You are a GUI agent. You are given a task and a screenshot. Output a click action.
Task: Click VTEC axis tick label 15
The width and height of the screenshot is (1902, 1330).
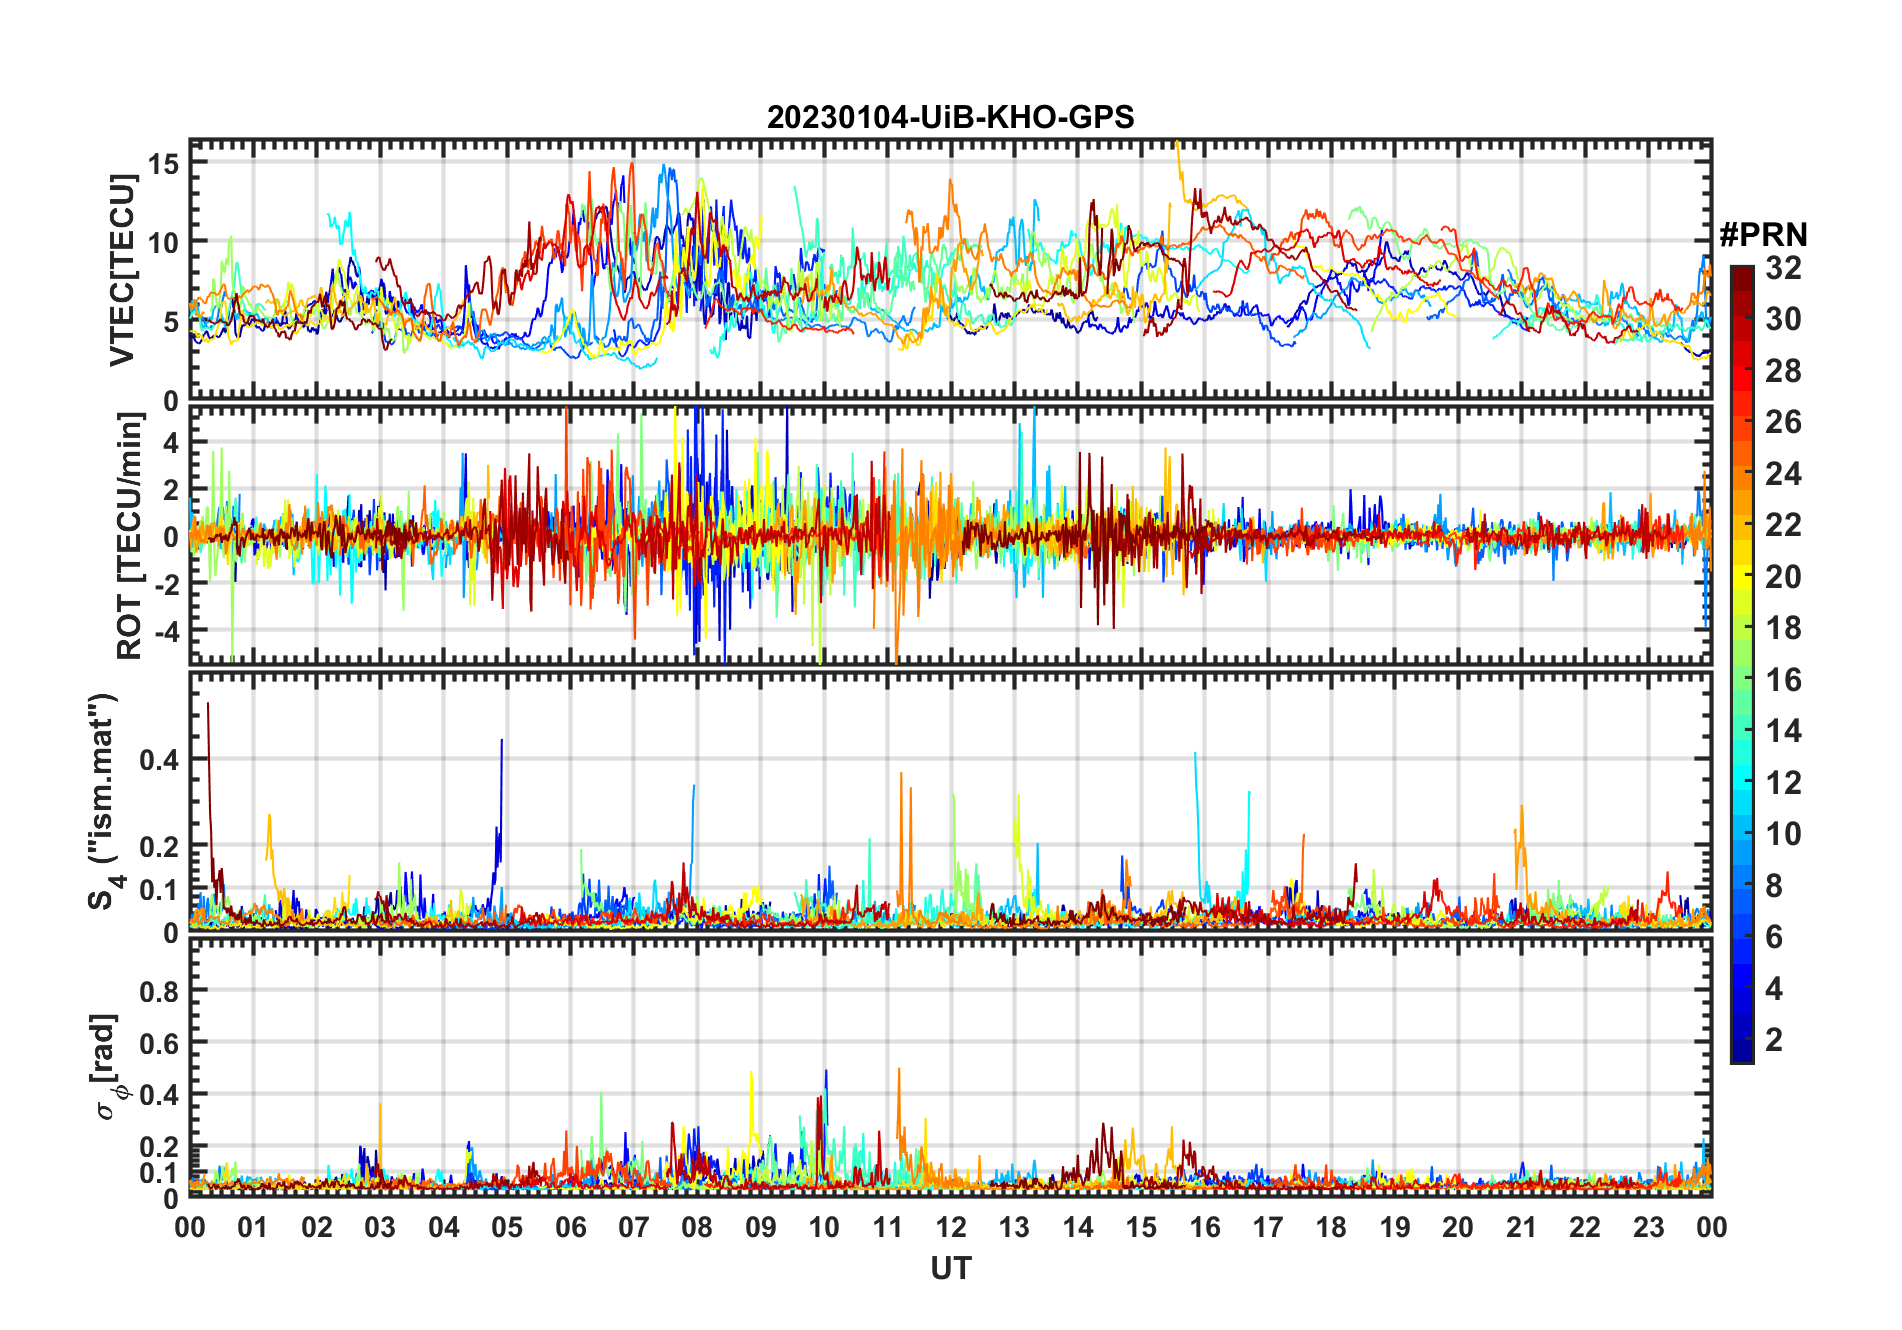(163, 164)
